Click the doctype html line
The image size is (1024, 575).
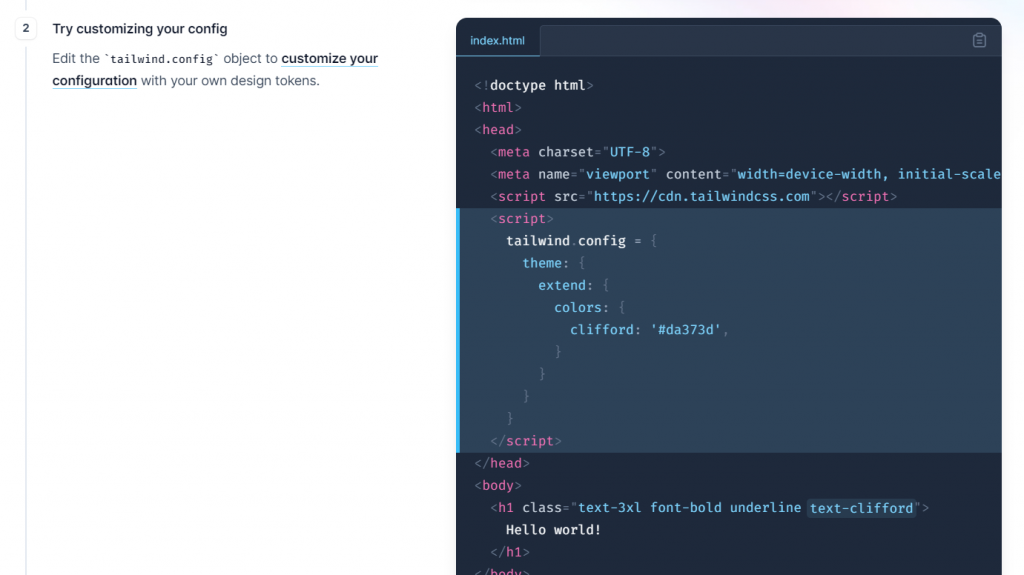534,86
